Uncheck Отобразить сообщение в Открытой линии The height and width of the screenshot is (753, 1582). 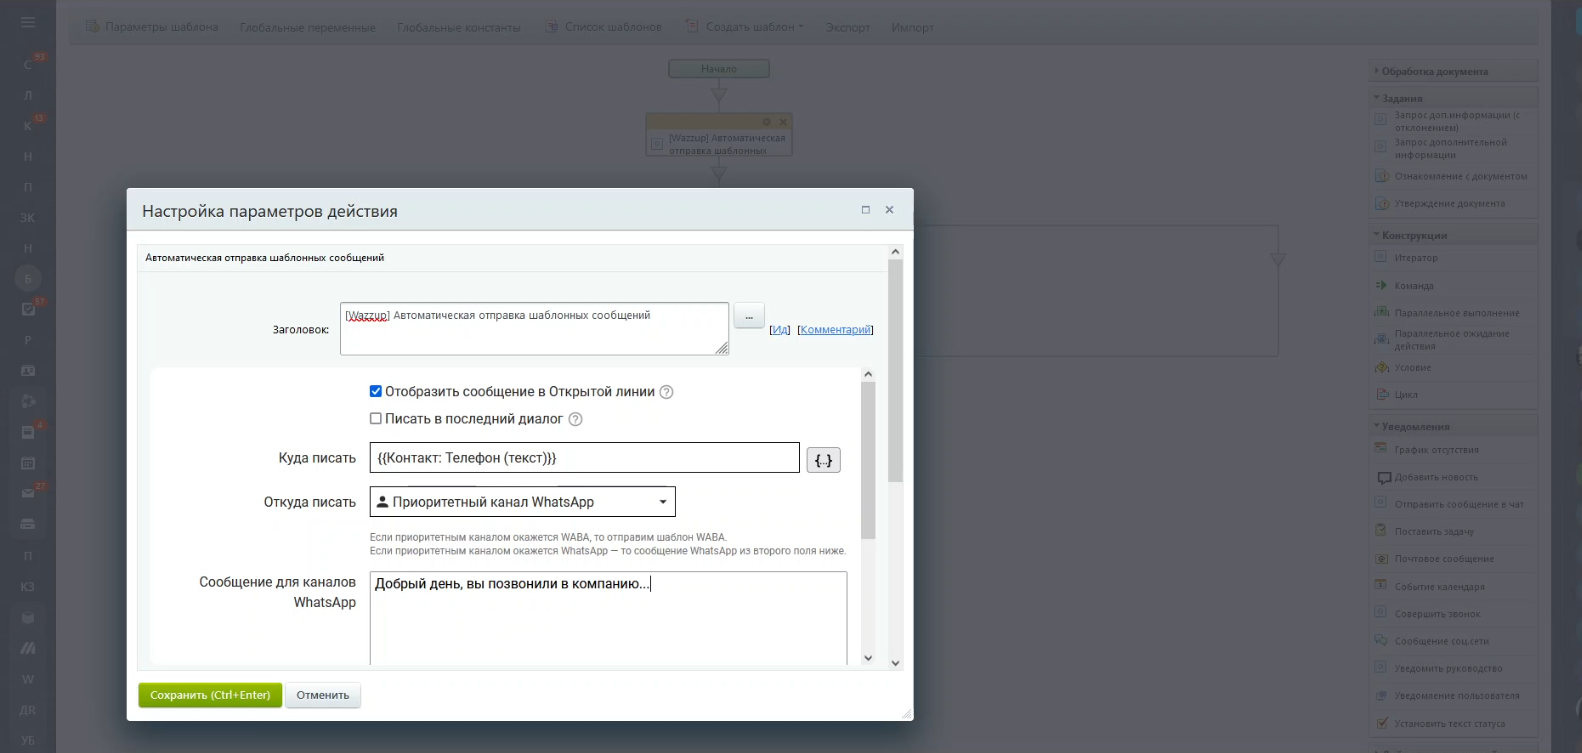(376, 392)
